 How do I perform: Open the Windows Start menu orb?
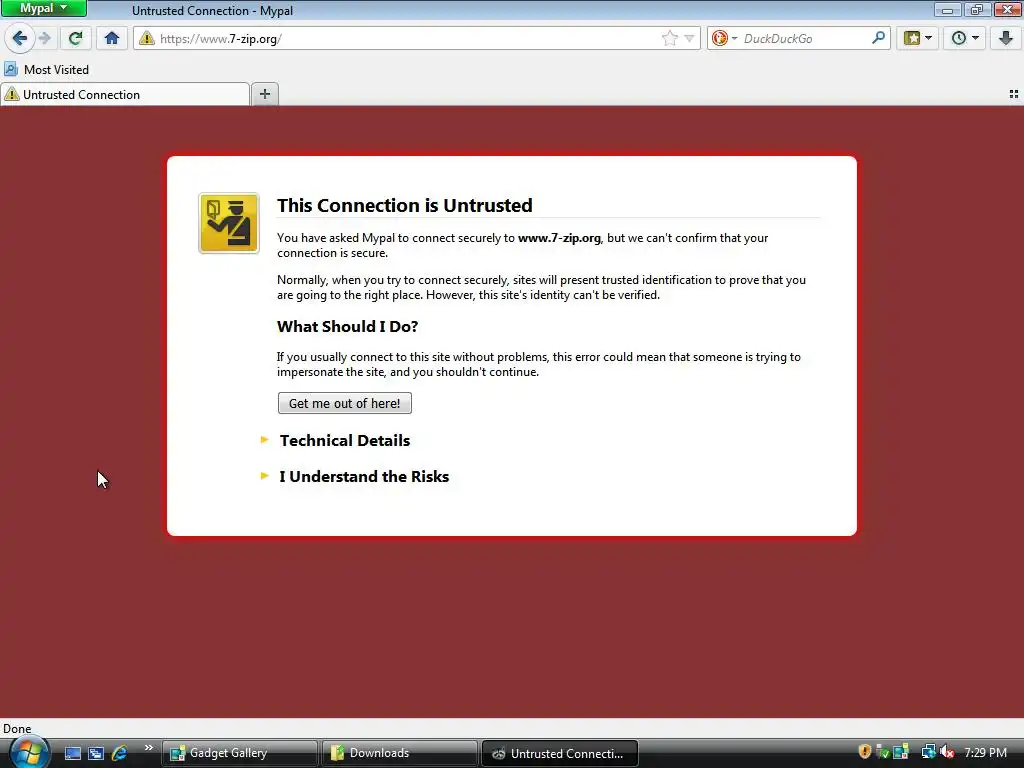28,752
